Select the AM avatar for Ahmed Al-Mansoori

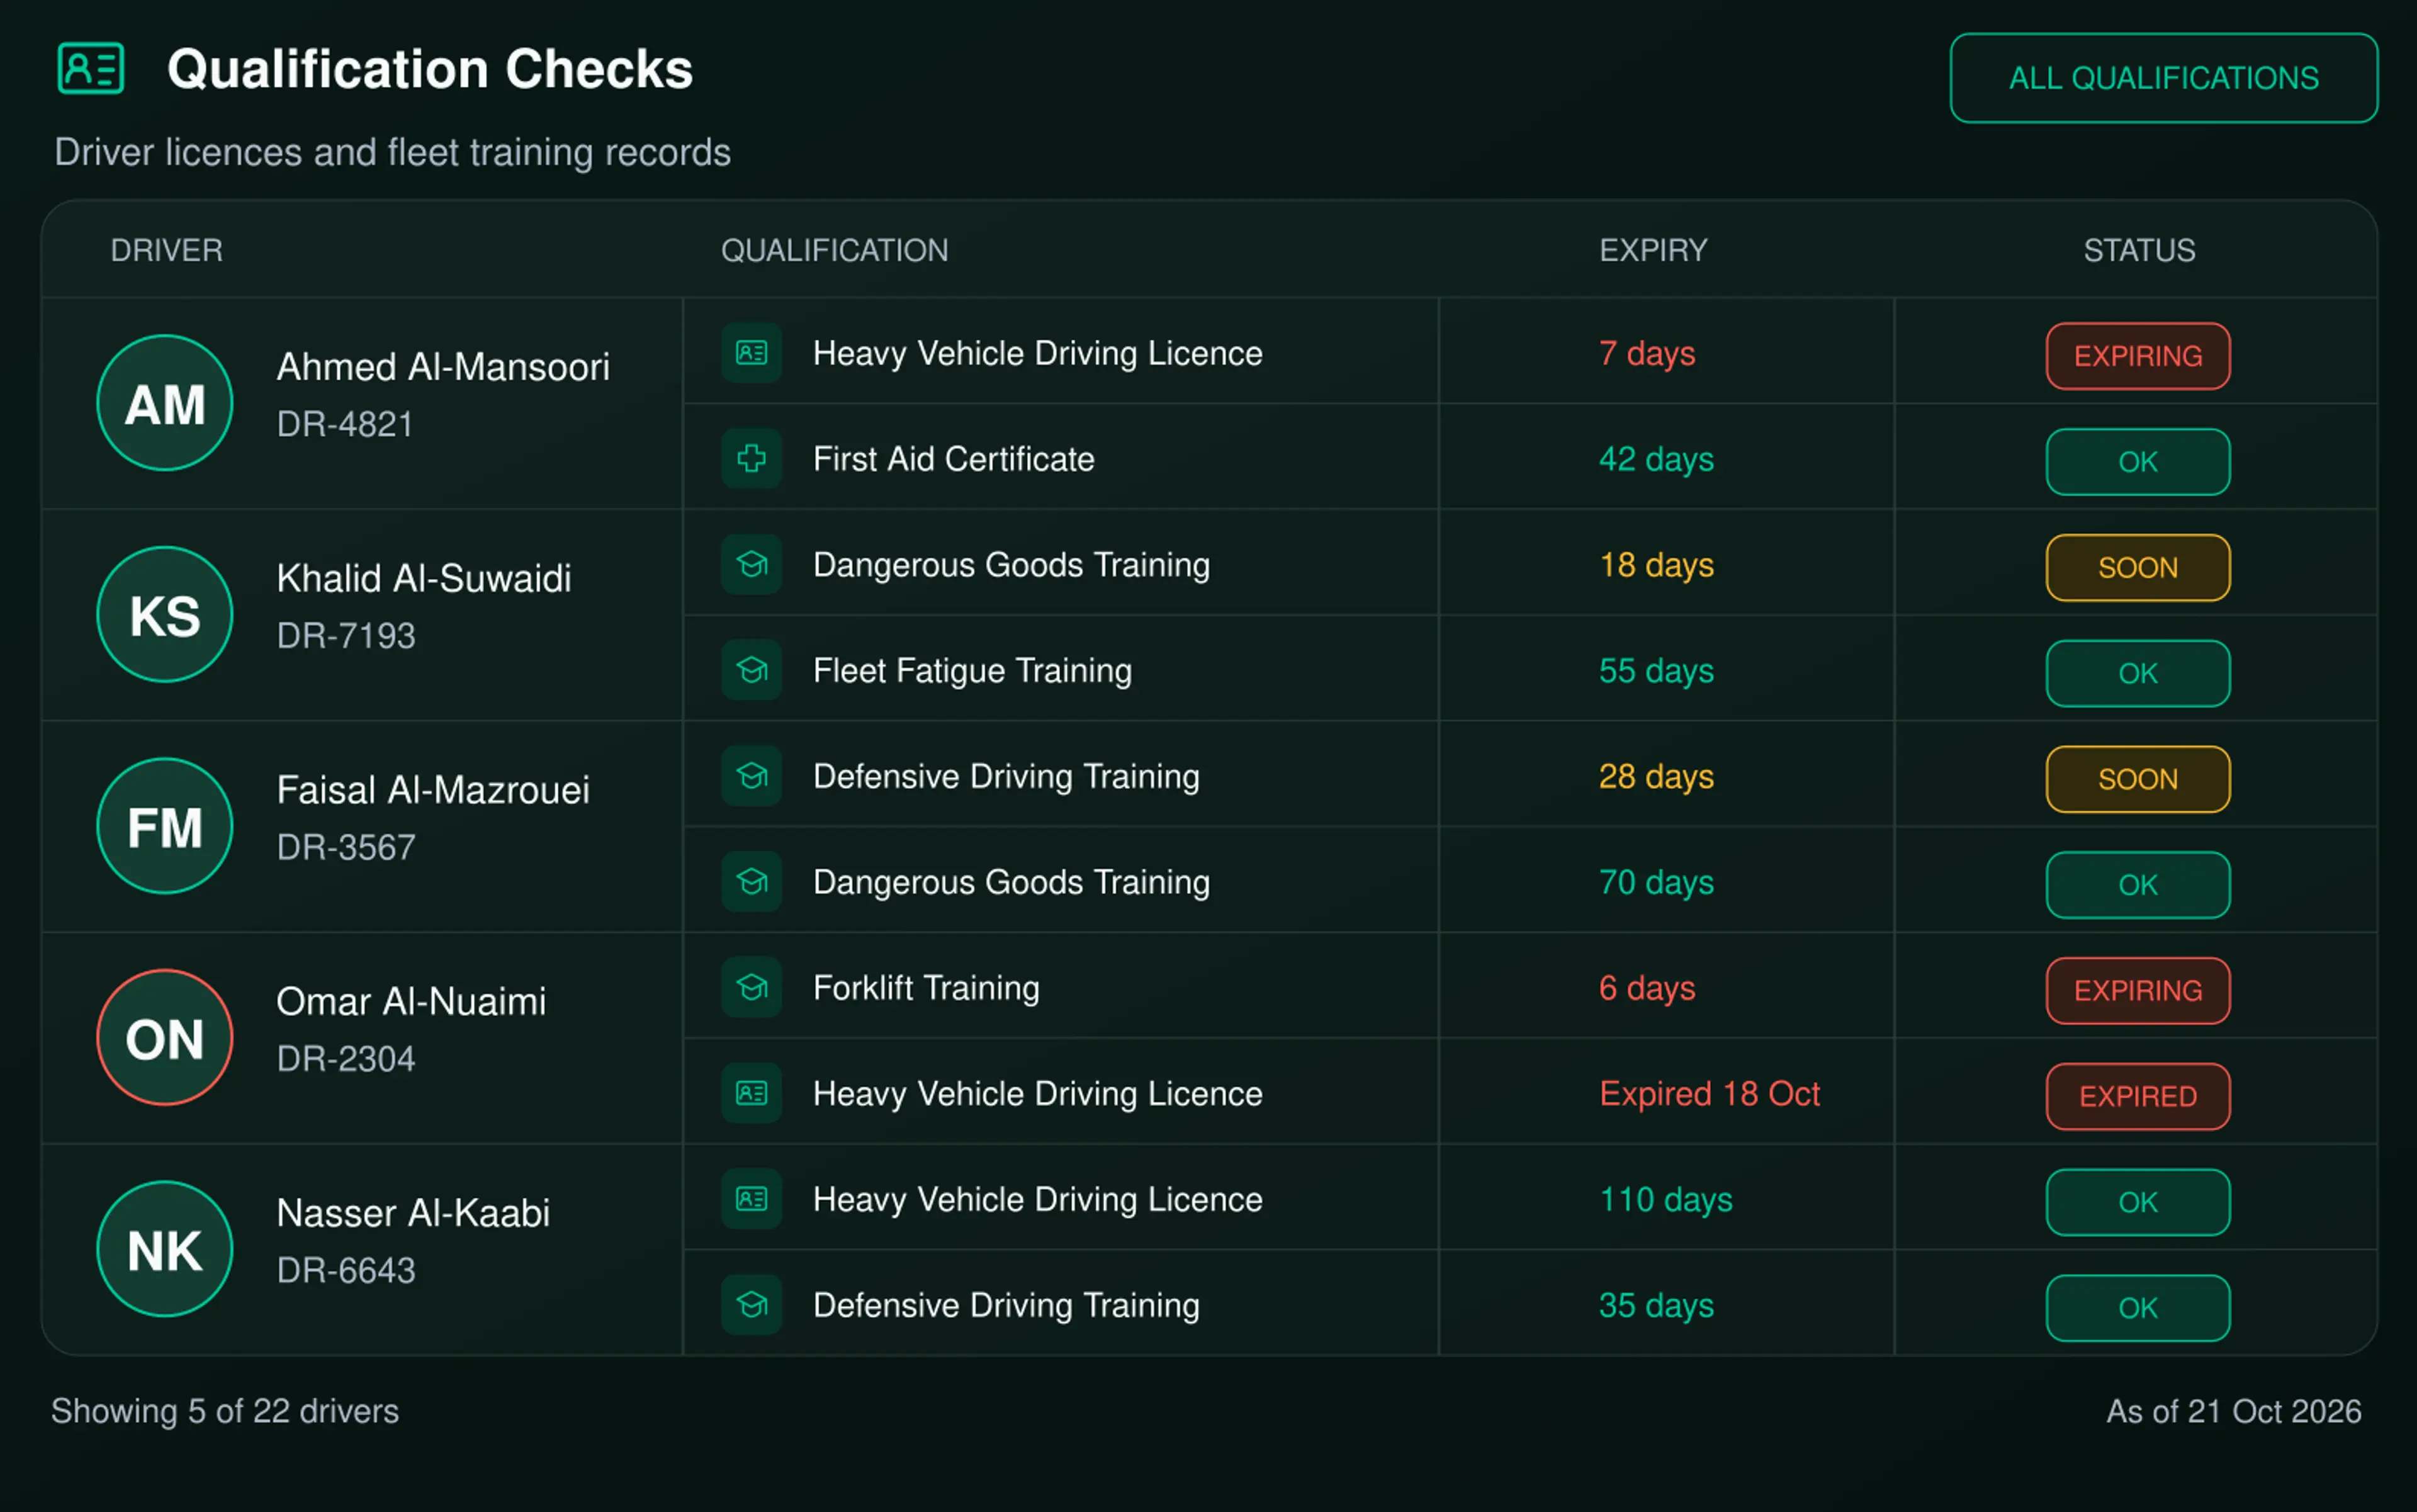pyautogui.click(x=165, y=403)
